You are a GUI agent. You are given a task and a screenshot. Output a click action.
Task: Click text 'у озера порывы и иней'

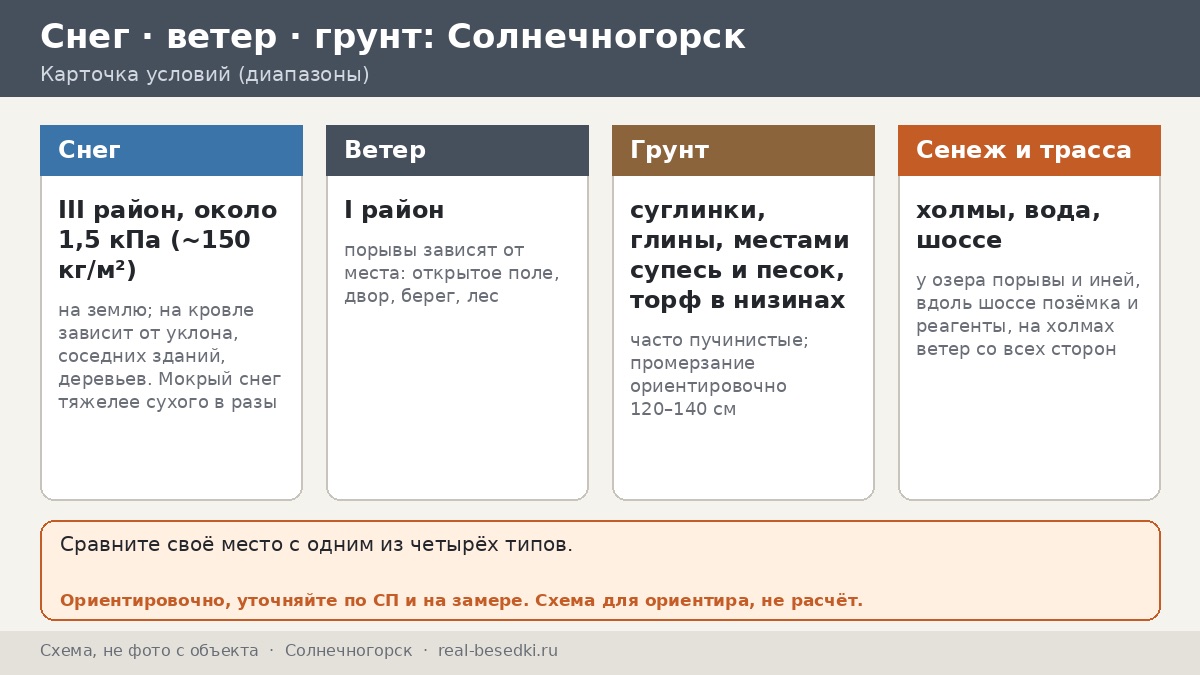[x=1028, y=280]
